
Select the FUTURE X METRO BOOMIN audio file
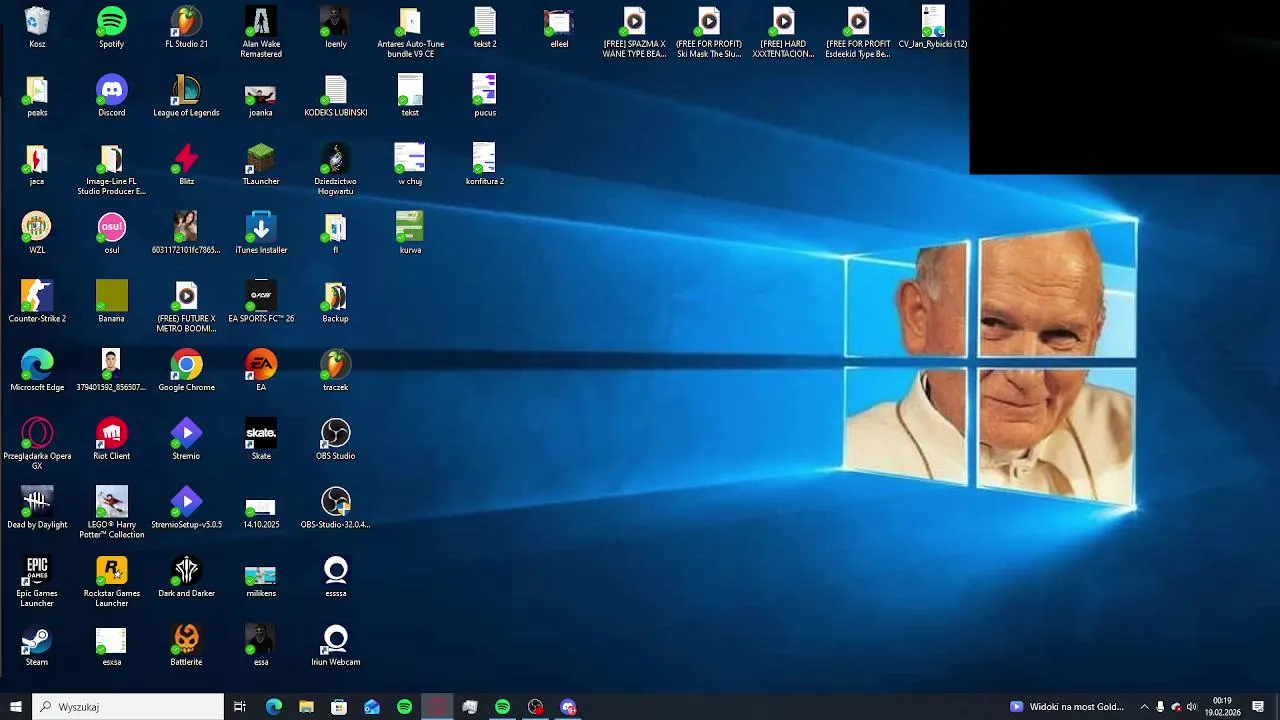pyautogui.click(x=186, y=307)
